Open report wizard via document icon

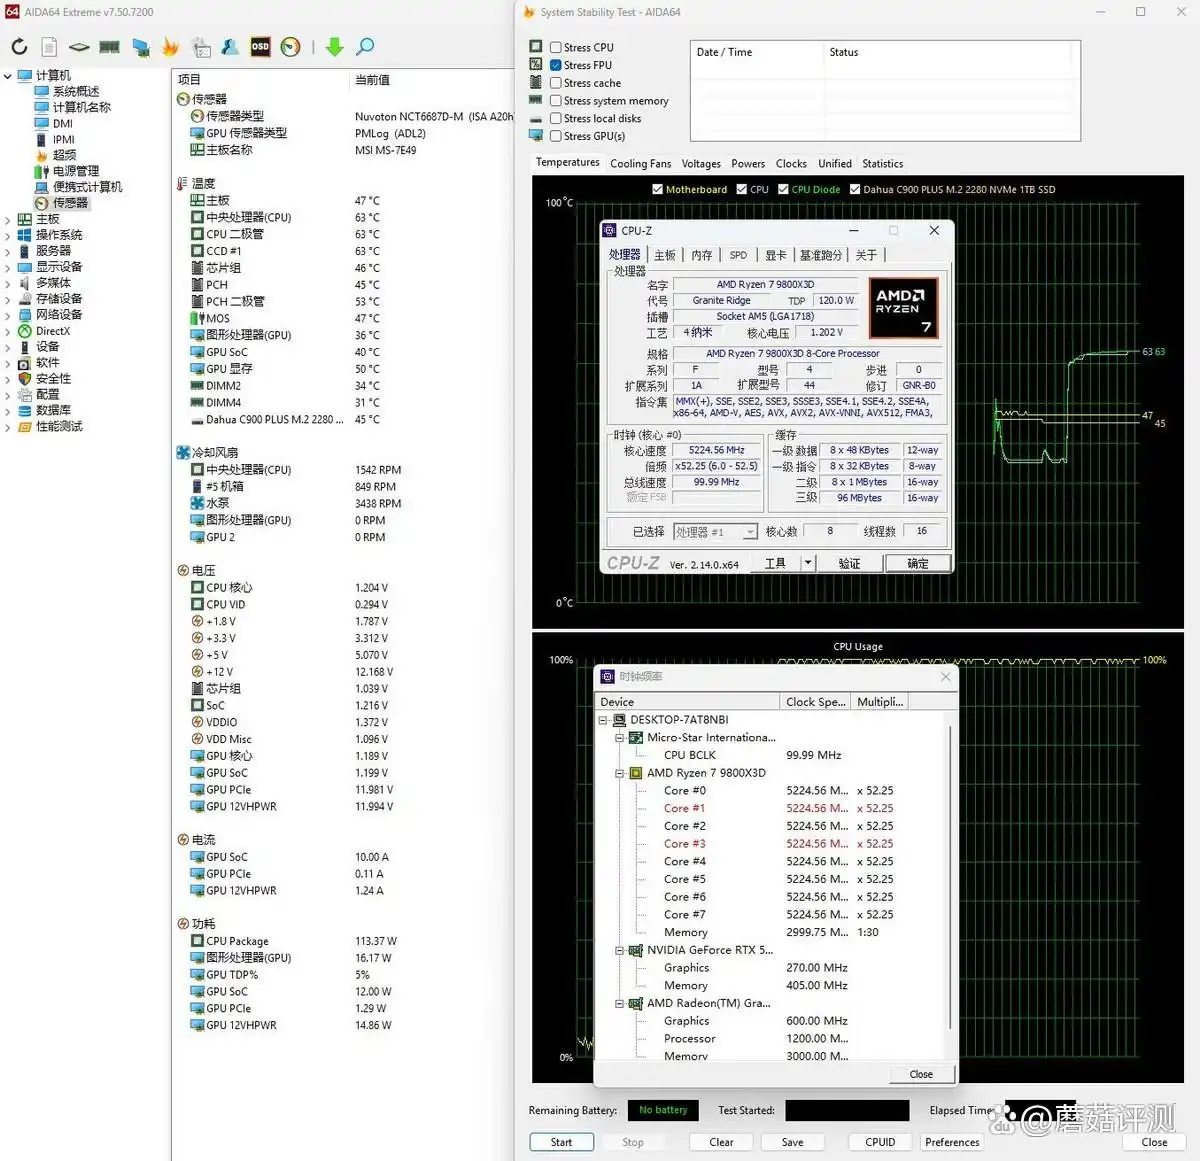(48, 46)
